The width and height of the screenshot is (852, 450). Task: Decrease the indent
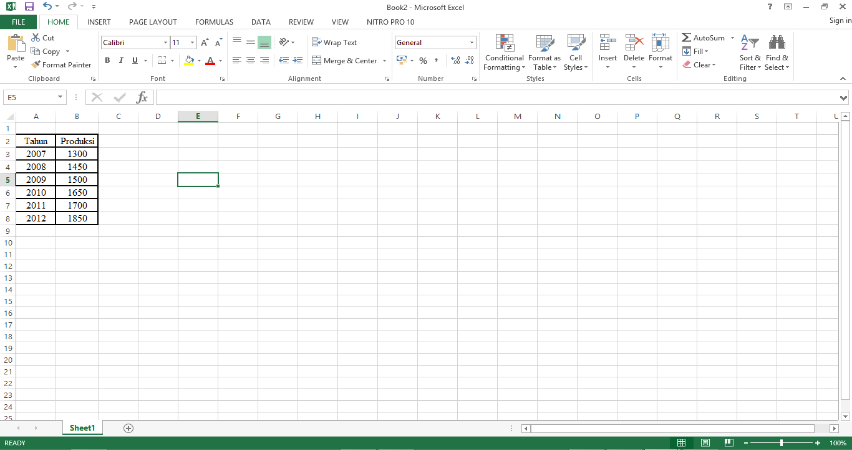tap(284, 60)
